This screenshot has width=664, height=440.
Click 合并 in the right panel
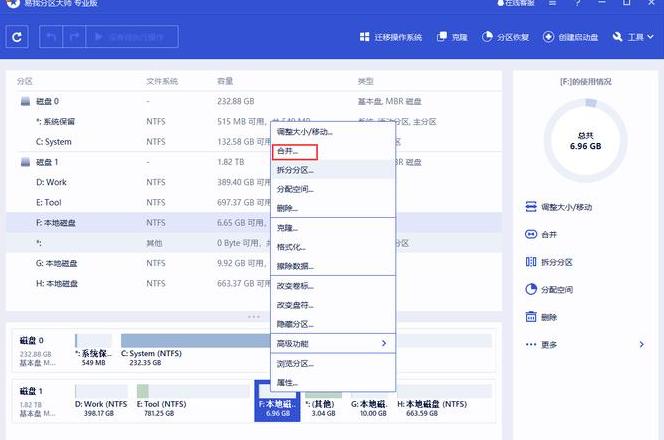(541, 235)
